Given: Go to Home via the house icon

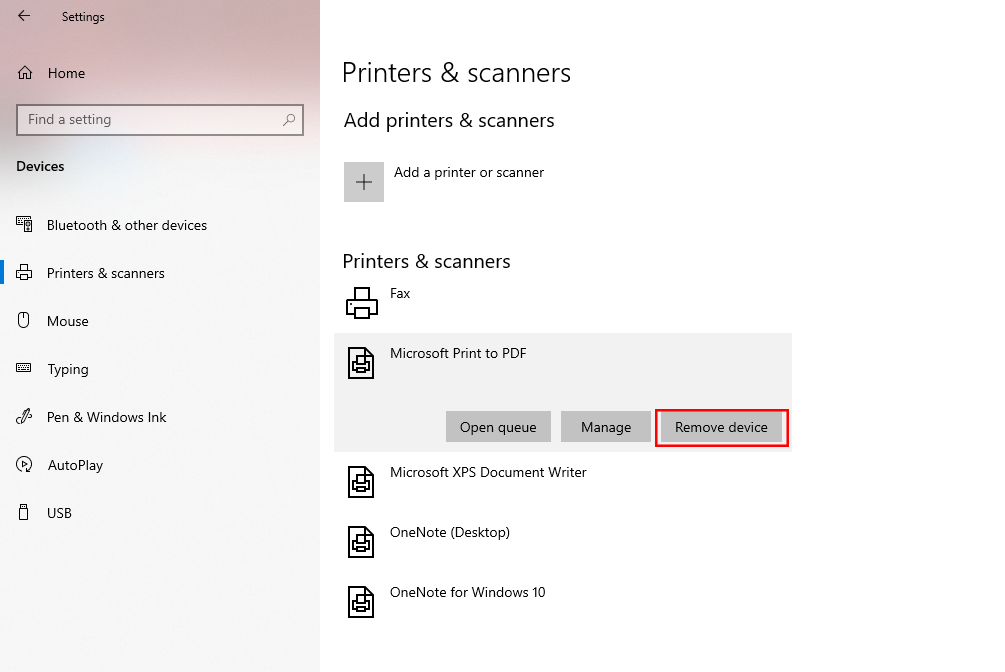Looking at the screenshot, I should 25,73.
